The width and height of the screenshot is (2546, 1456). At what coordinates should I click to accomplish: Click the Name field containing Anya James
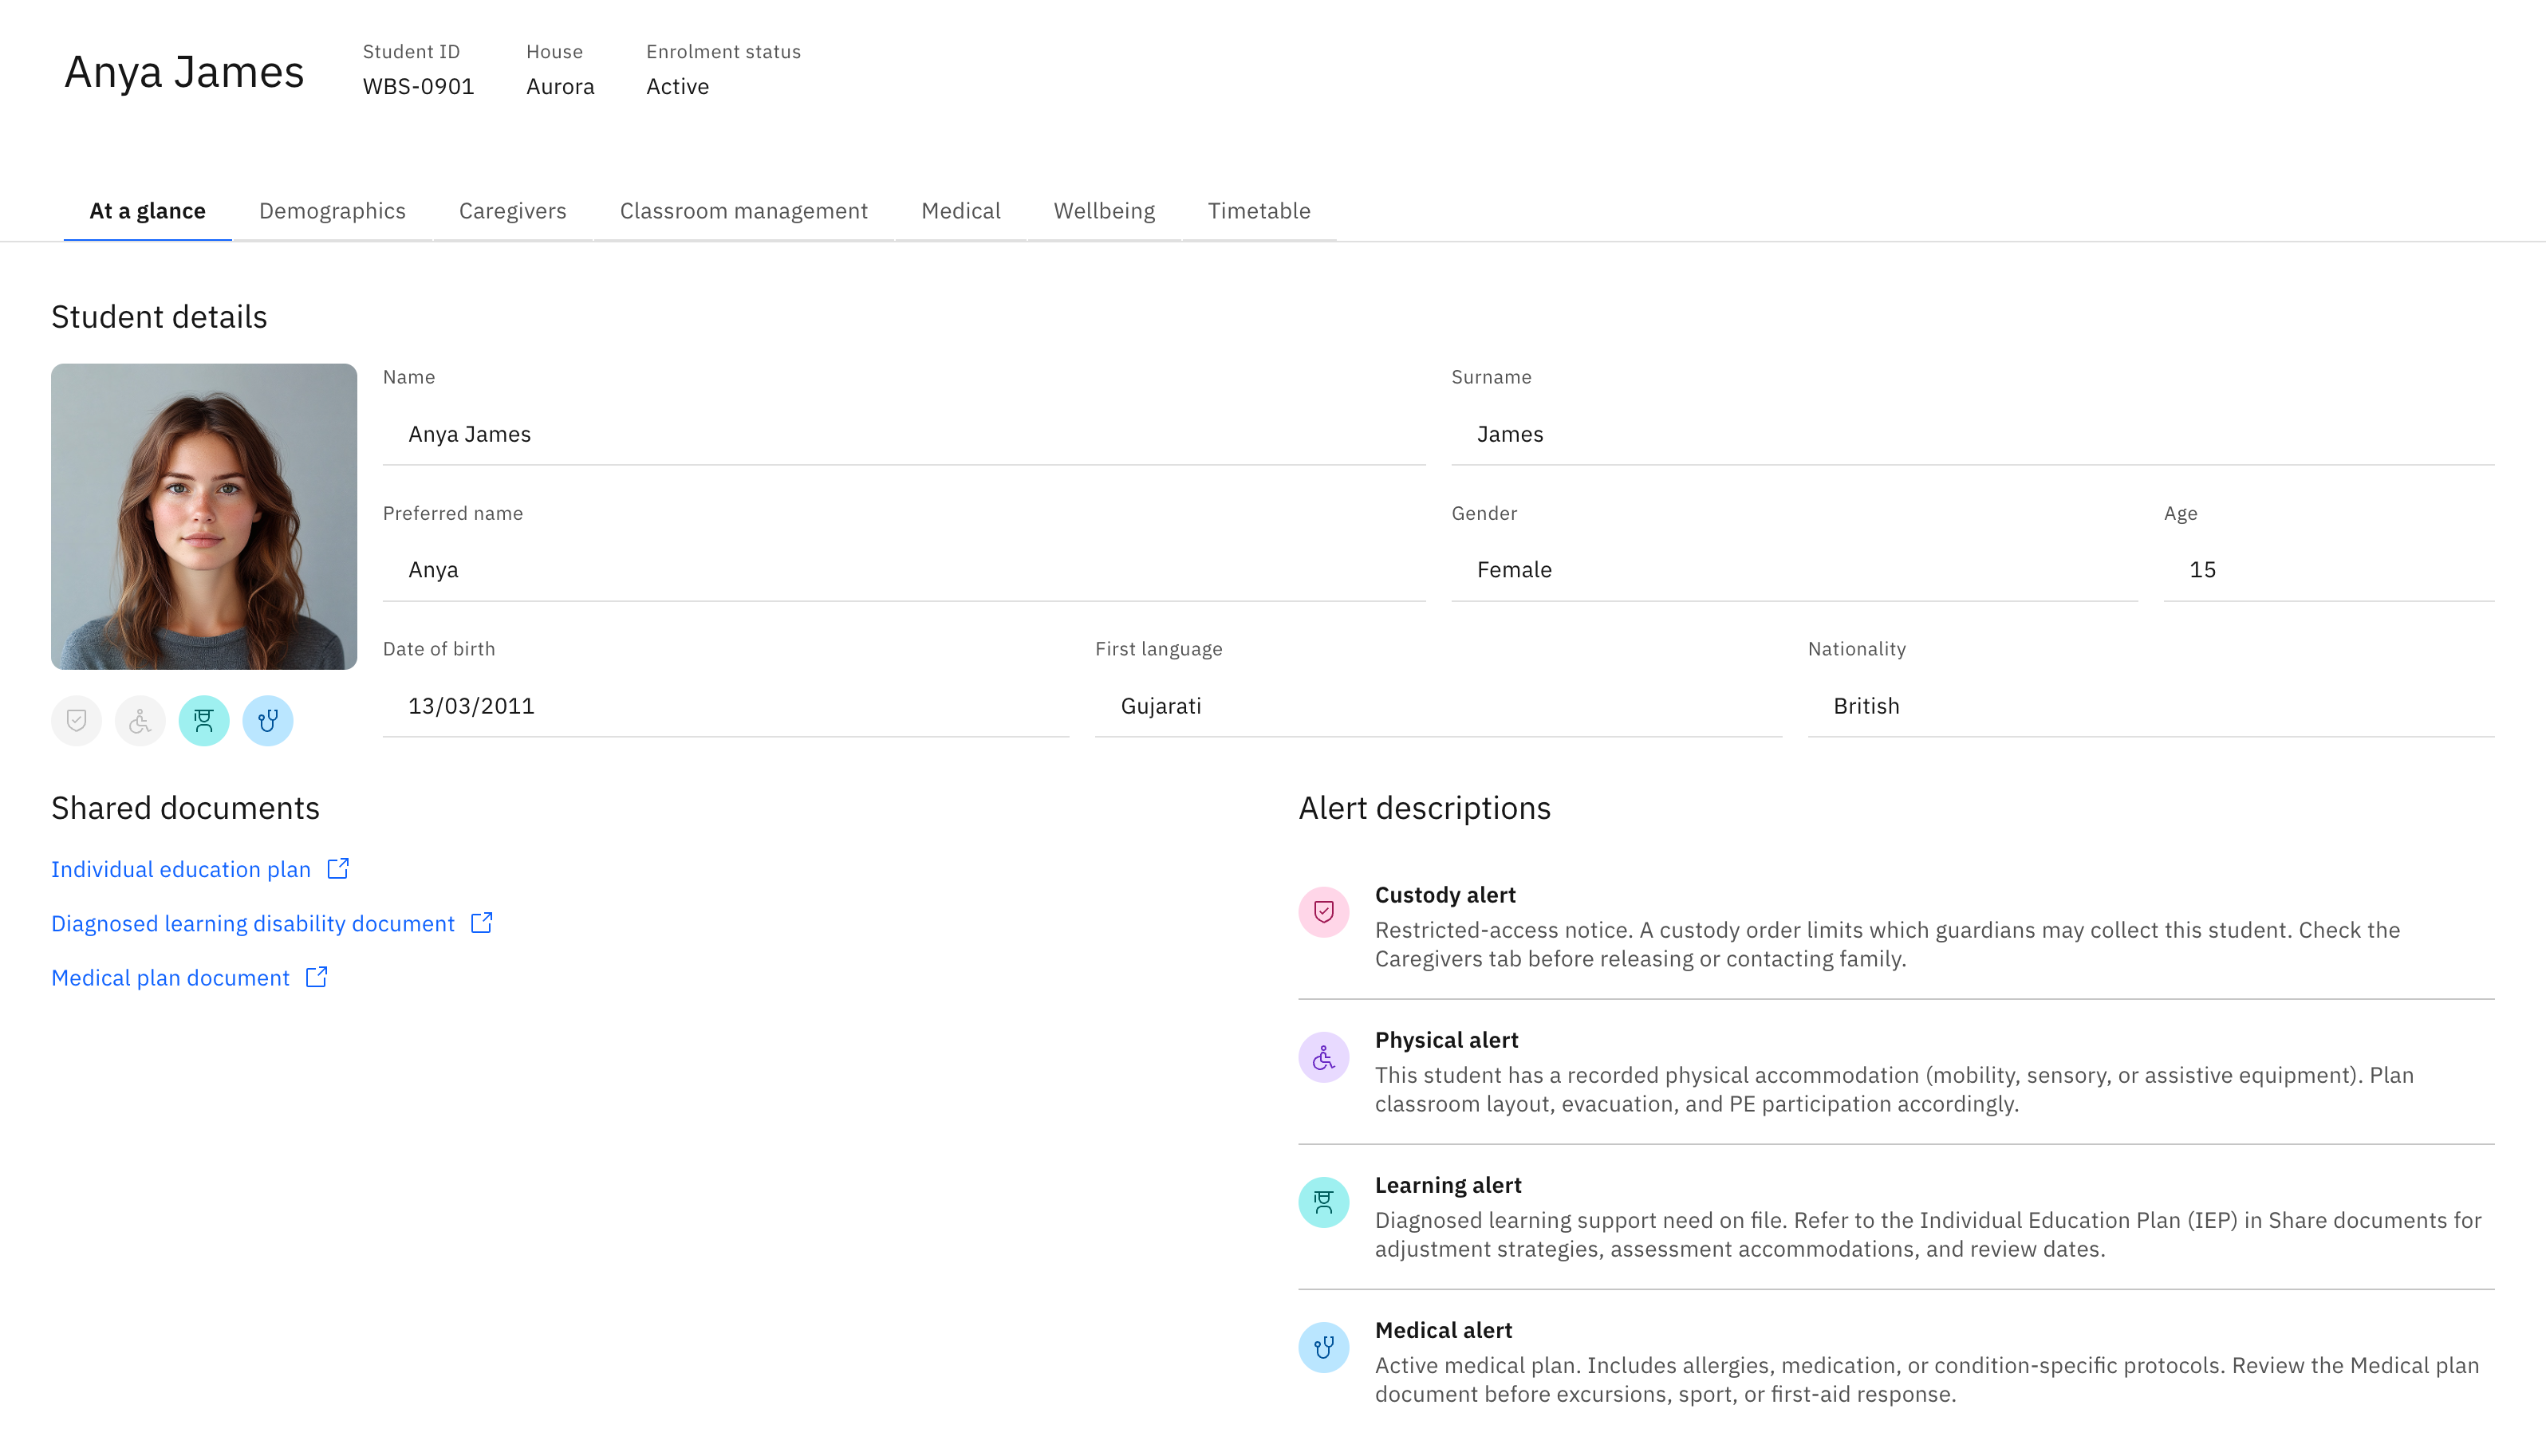[x=904, y=434]
